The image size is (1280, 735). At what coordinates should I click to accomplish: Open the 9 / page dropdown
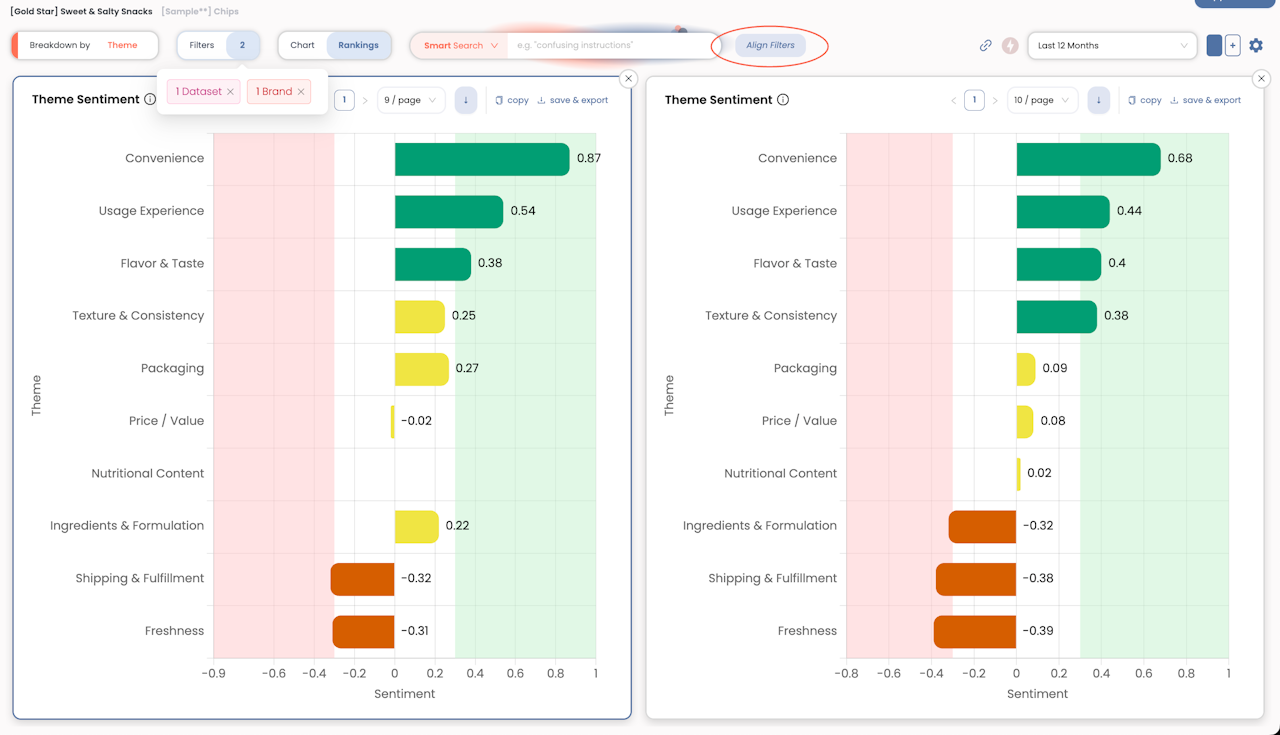411,100
